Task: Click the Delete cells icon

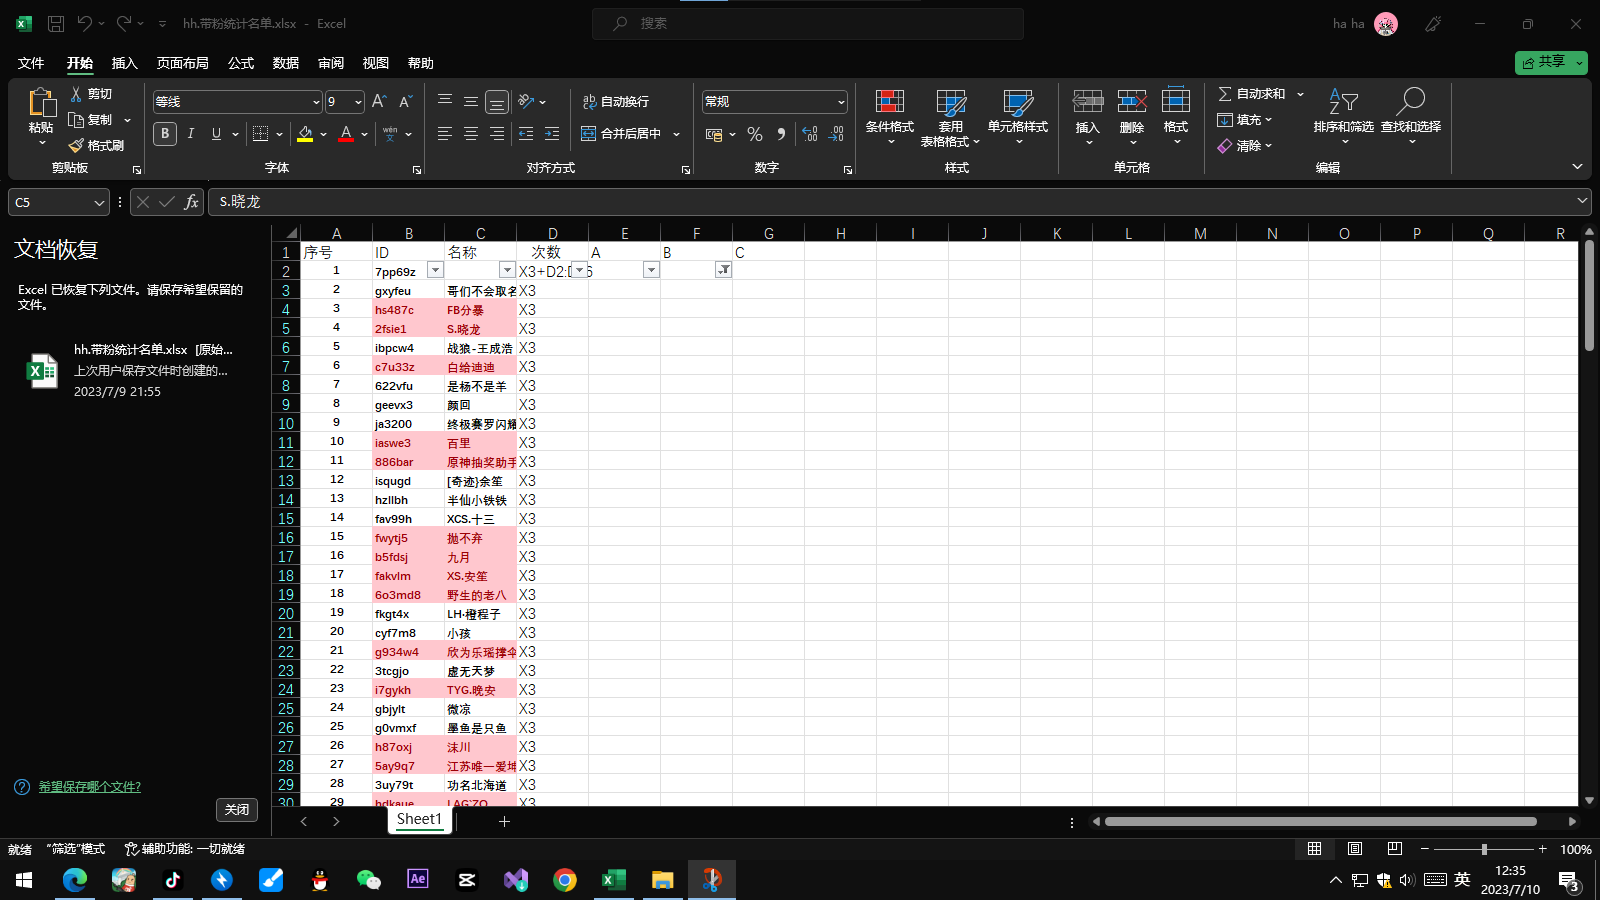Action: (x=1132, y=101)
